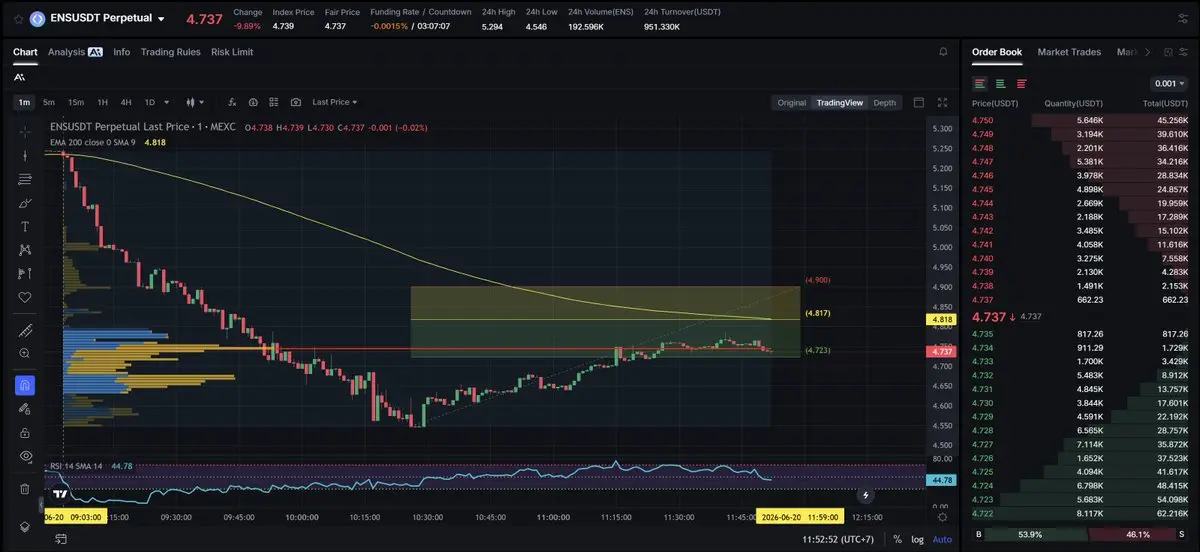Open the heart icons tool
This screenshot has height=552, width=1200.
(x=25, y=298)
